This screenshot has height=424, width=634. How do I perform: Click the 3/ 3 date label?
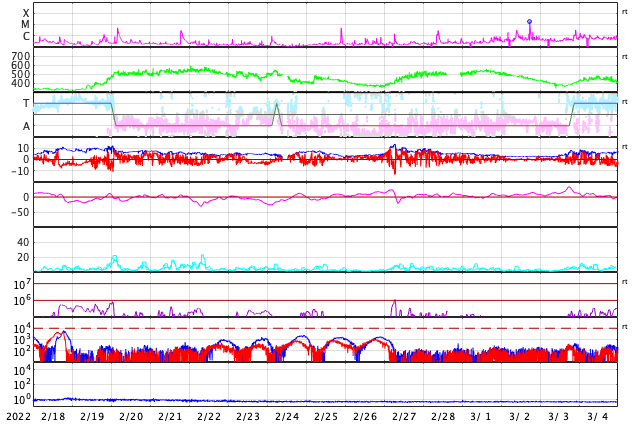pos(558,416)
